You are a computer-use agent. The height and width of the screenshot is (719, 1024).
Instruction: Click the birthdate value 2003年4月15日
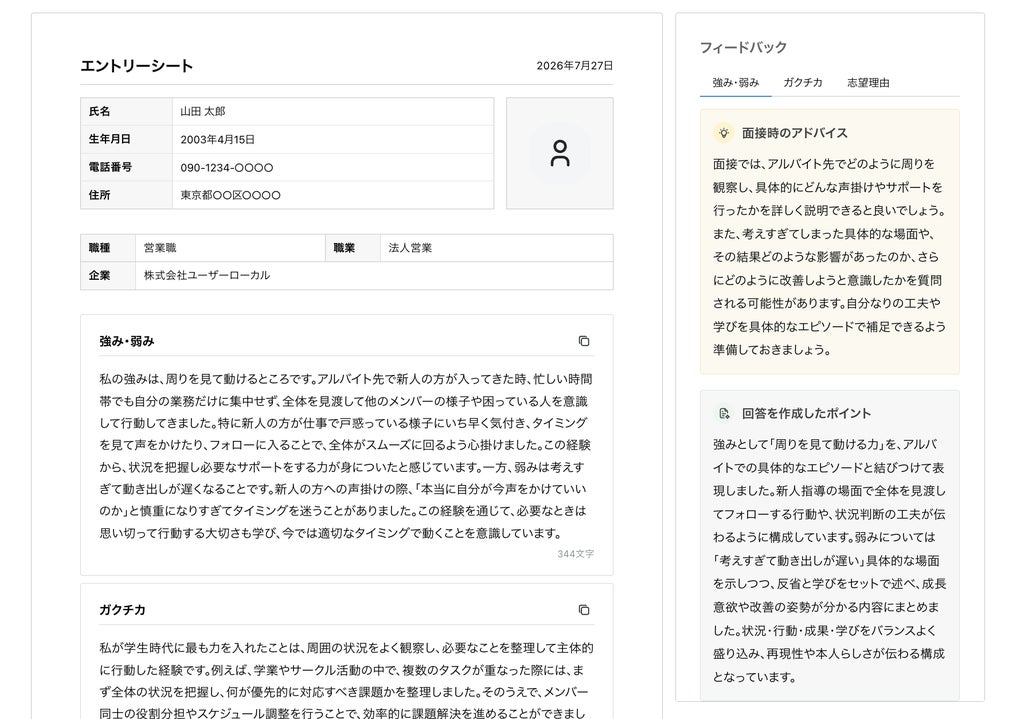click(333, 139)
